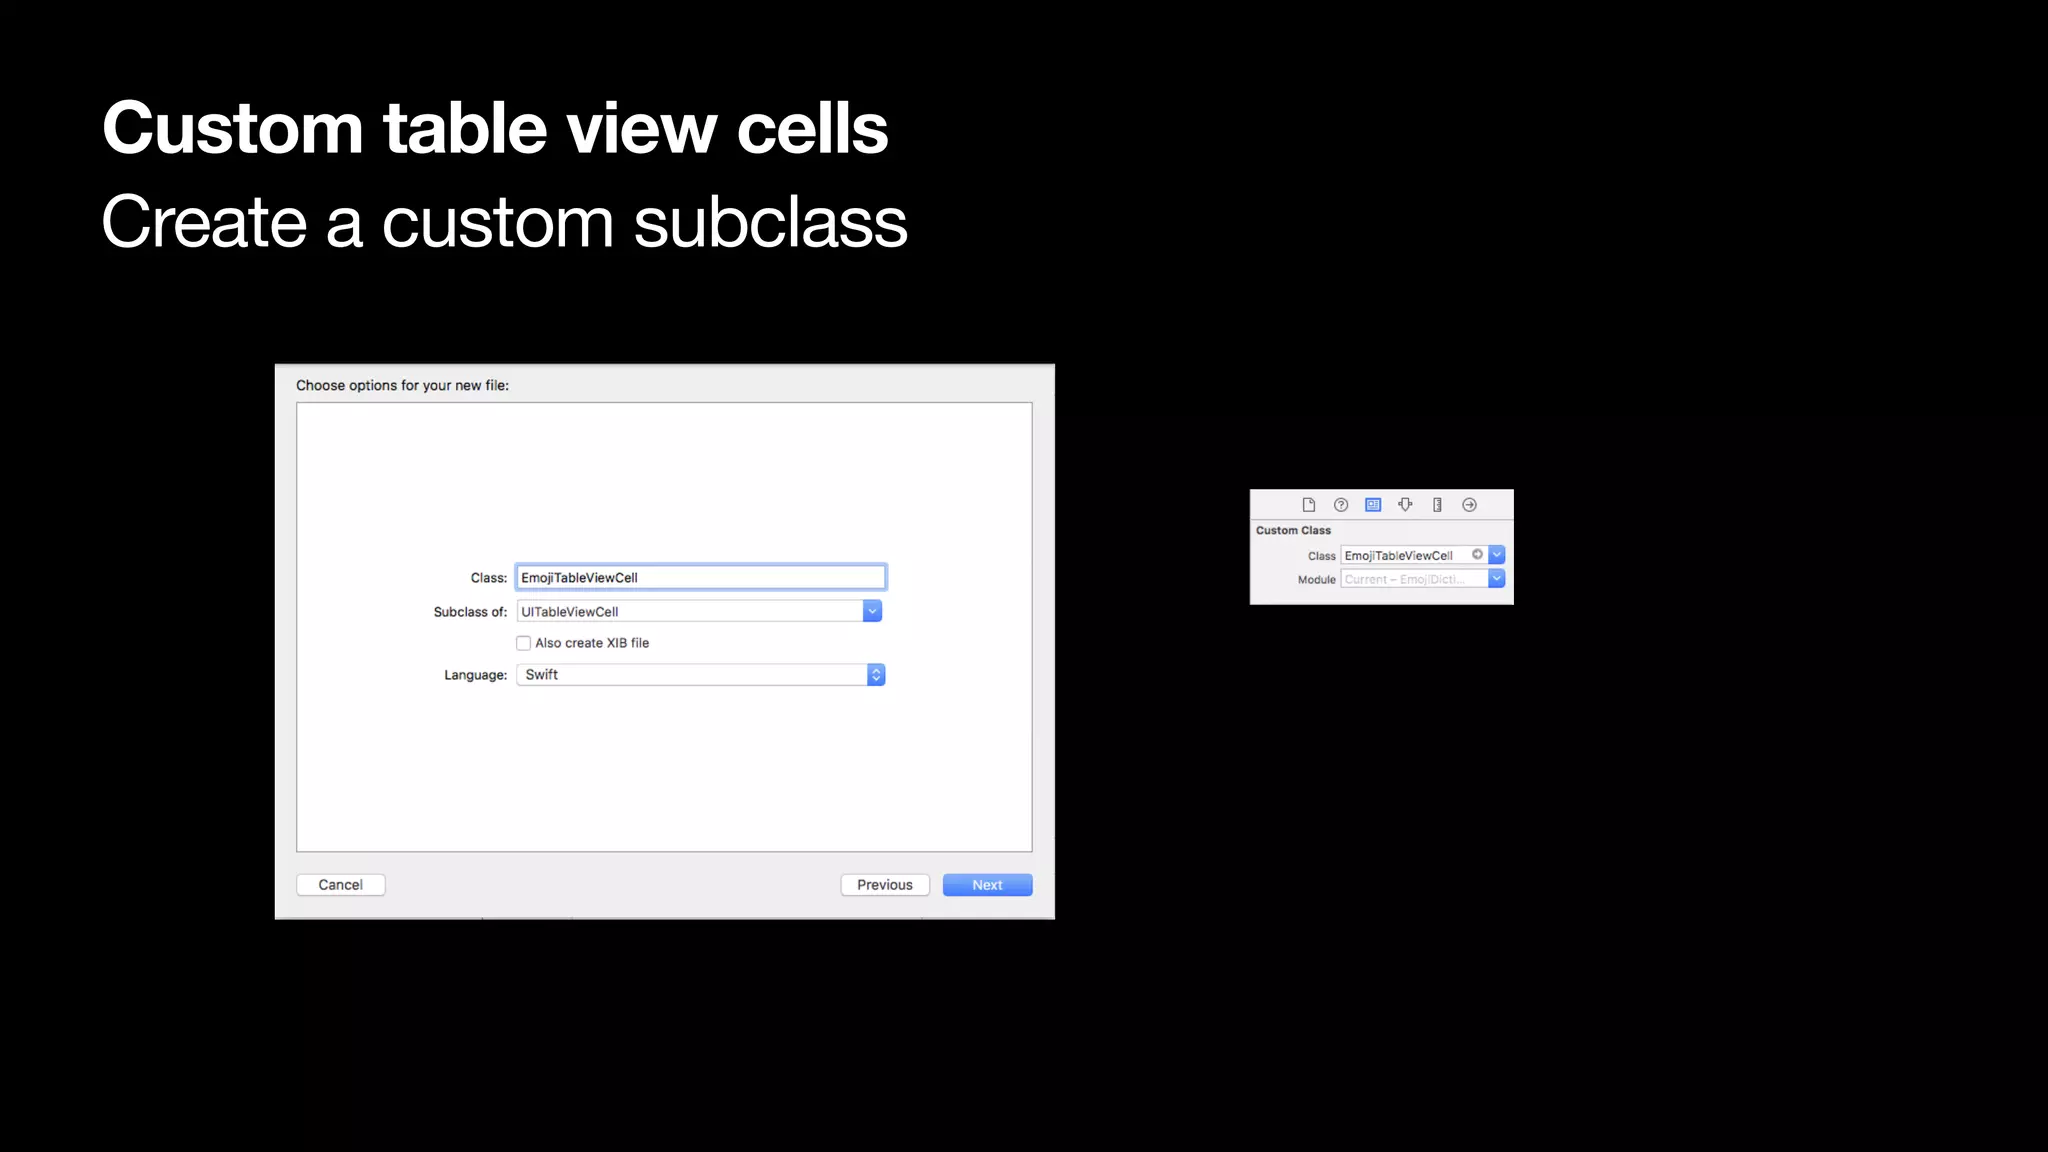The width and height of the screenshot is (2048, 1152).
Task: Click the Subclass of field containing UITableViewCell
Action: [x=688, y=611]
